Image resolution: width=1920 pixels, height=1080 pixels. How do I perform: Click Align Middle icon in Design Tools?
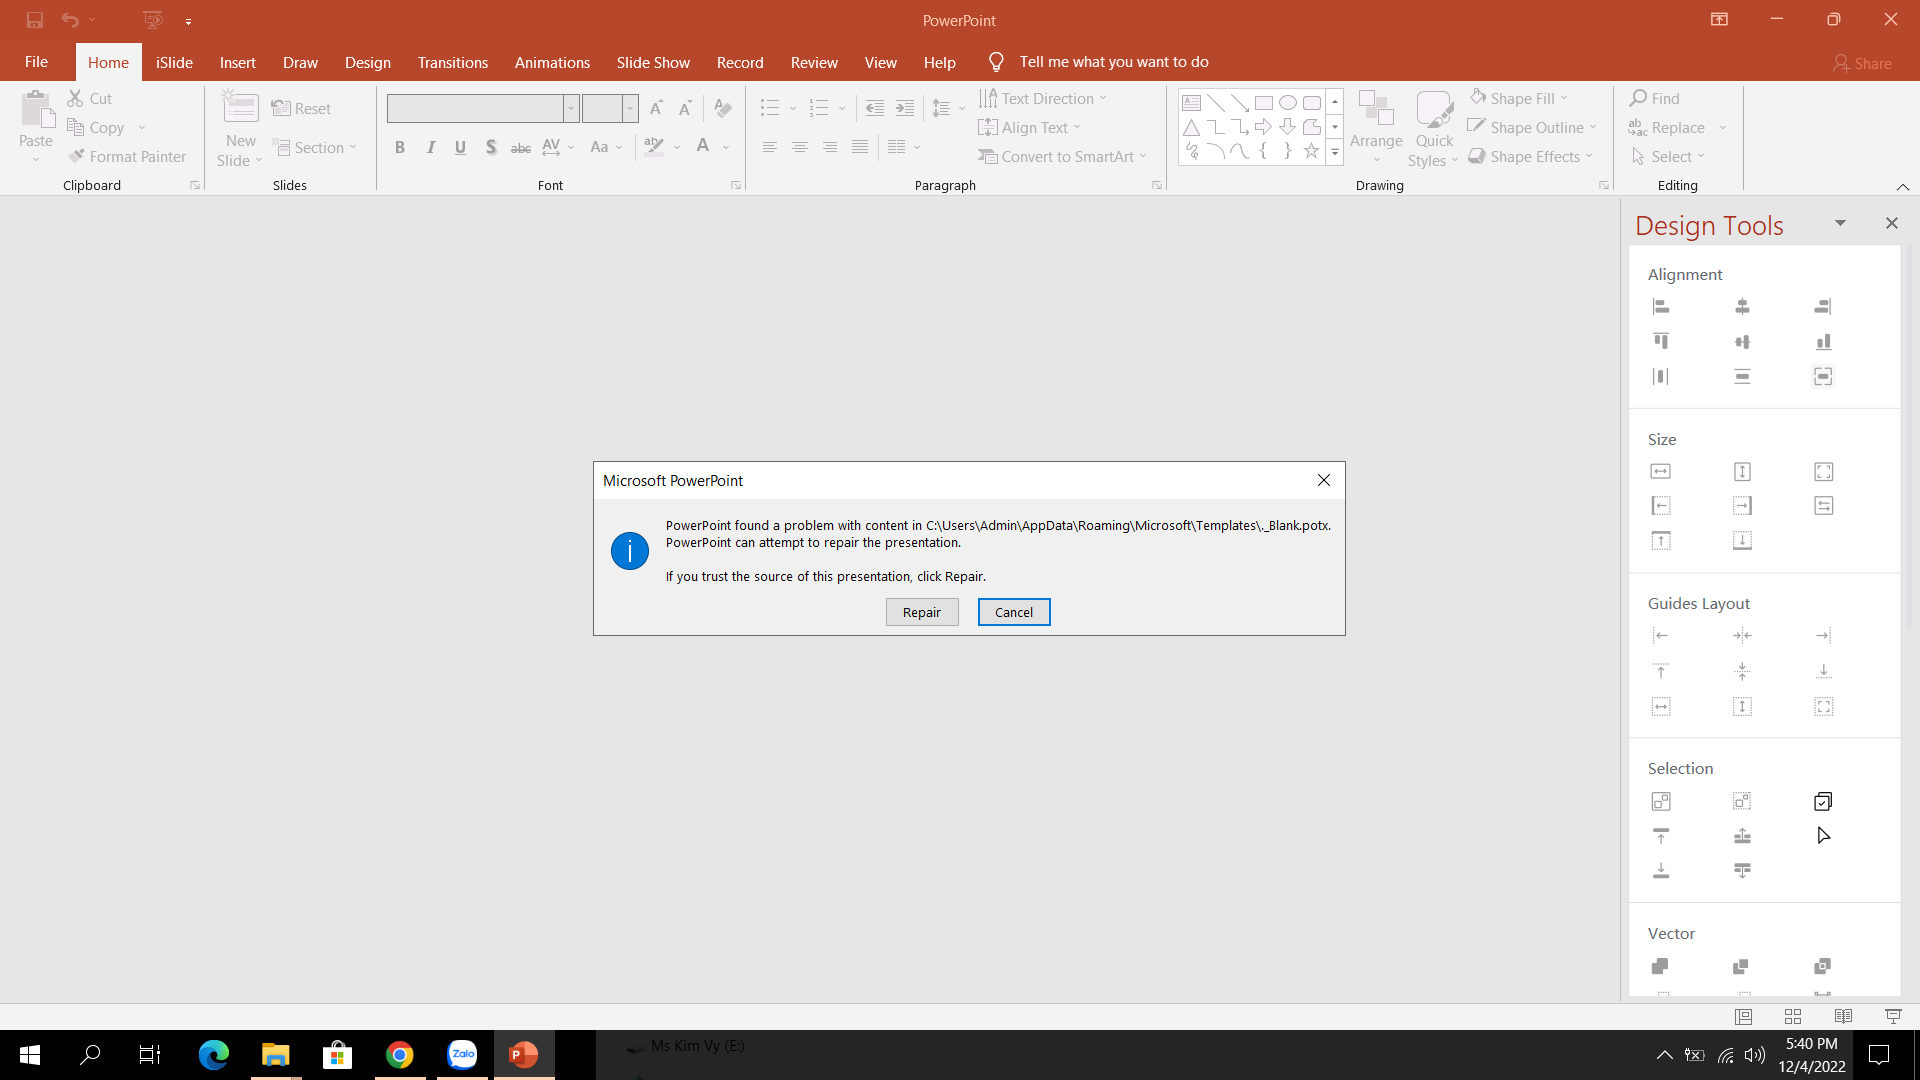pyautogui.click(x=1742, y=342)
